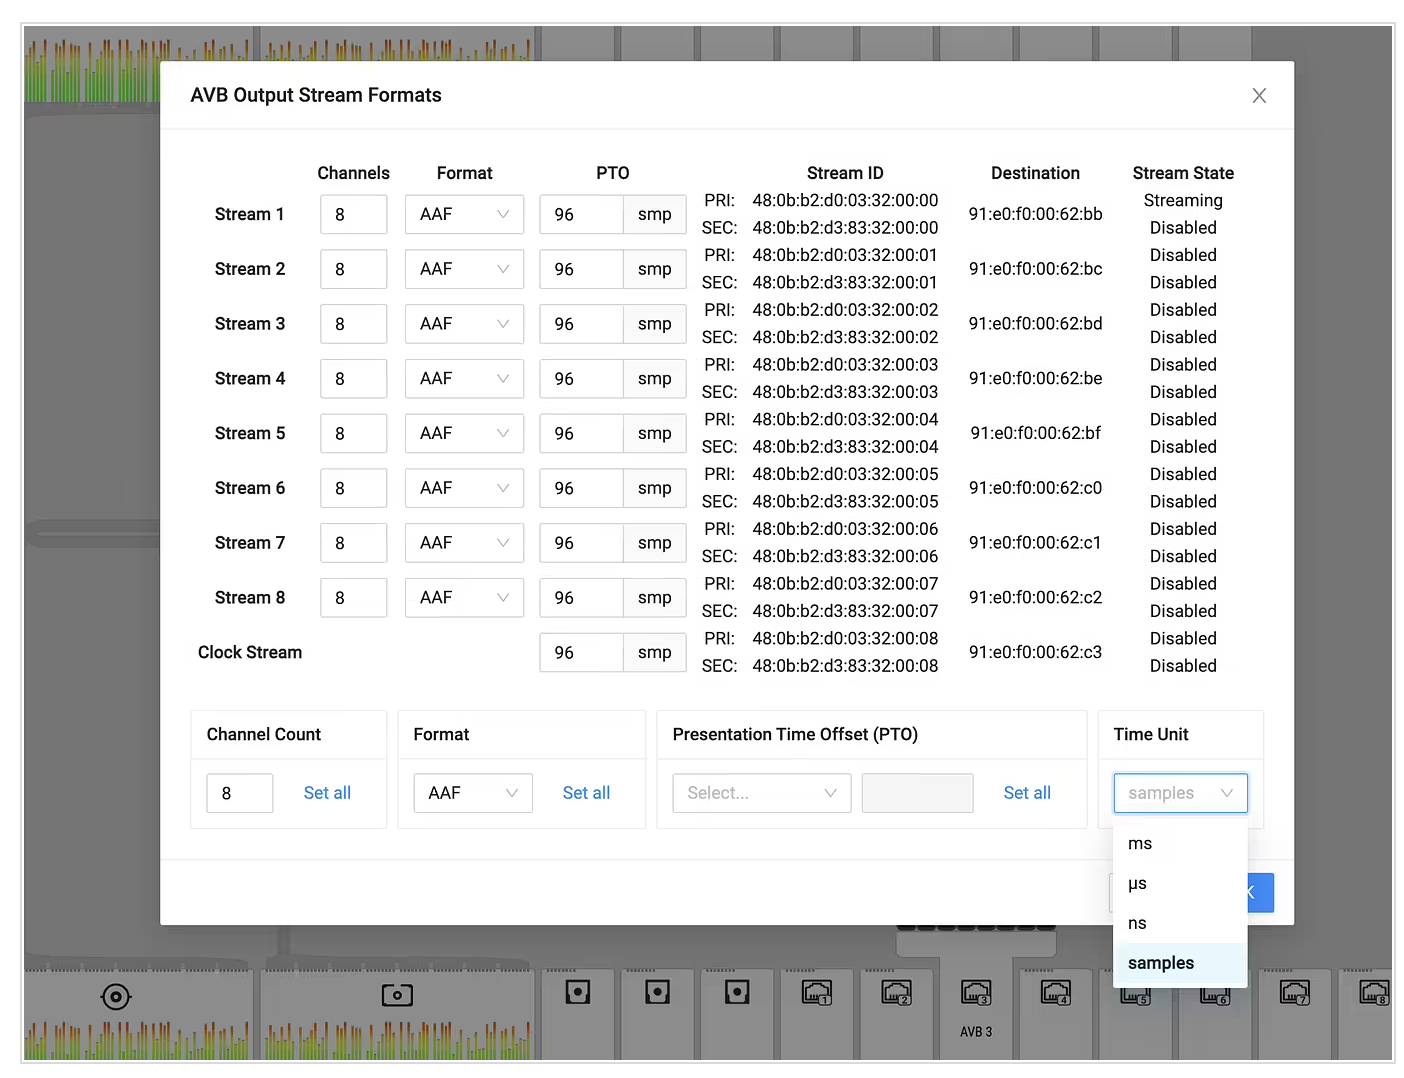
Task: Click Set all under Presentation Time Offset
Action: [1027, 793]
